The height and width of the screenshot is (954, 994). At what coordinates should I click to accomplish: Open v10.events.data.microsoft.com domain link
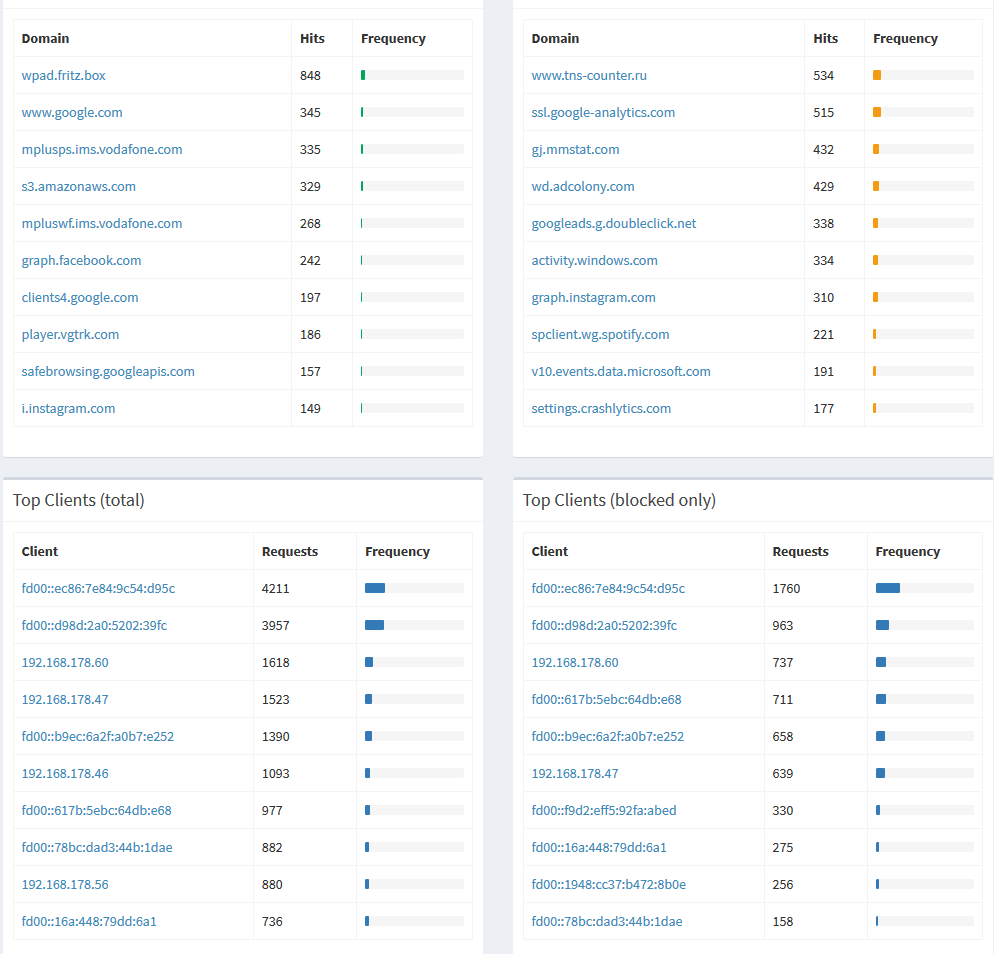(621, 371)
